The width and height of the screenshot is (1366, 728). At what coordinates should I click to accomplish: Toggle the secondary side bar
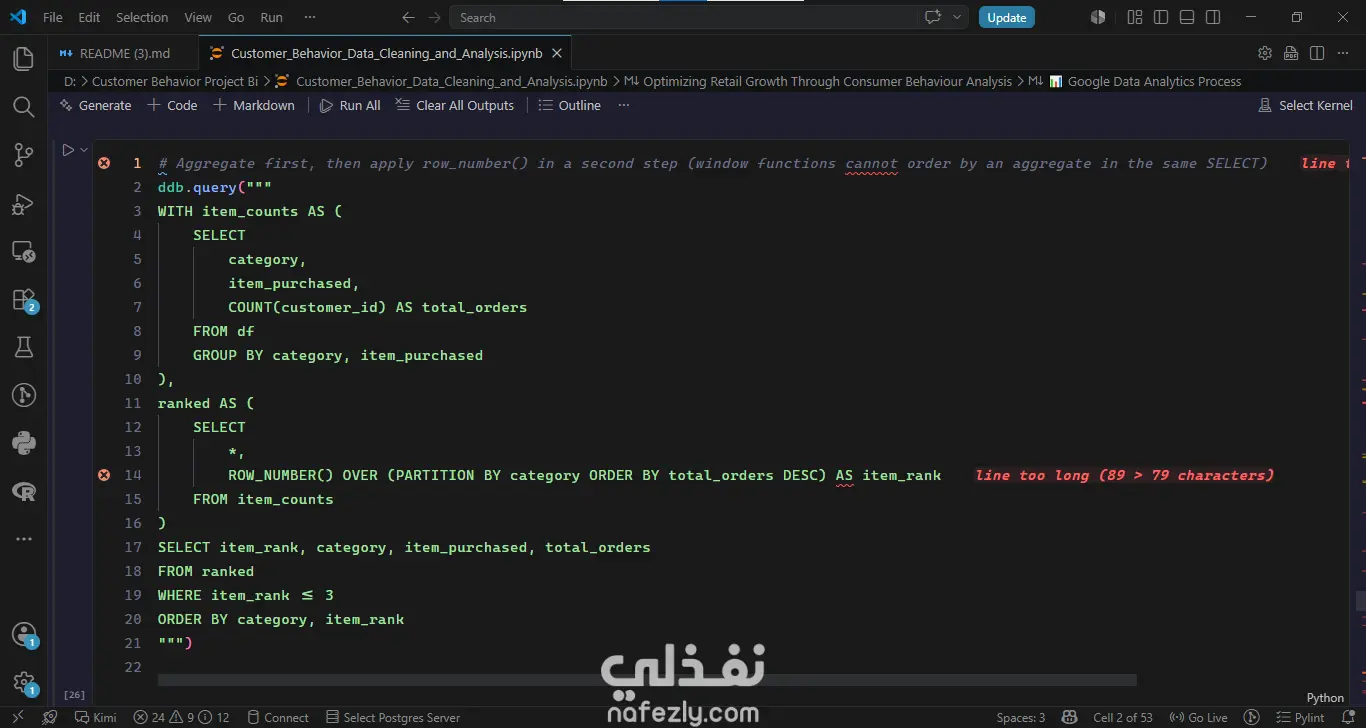coord(1213,17)
